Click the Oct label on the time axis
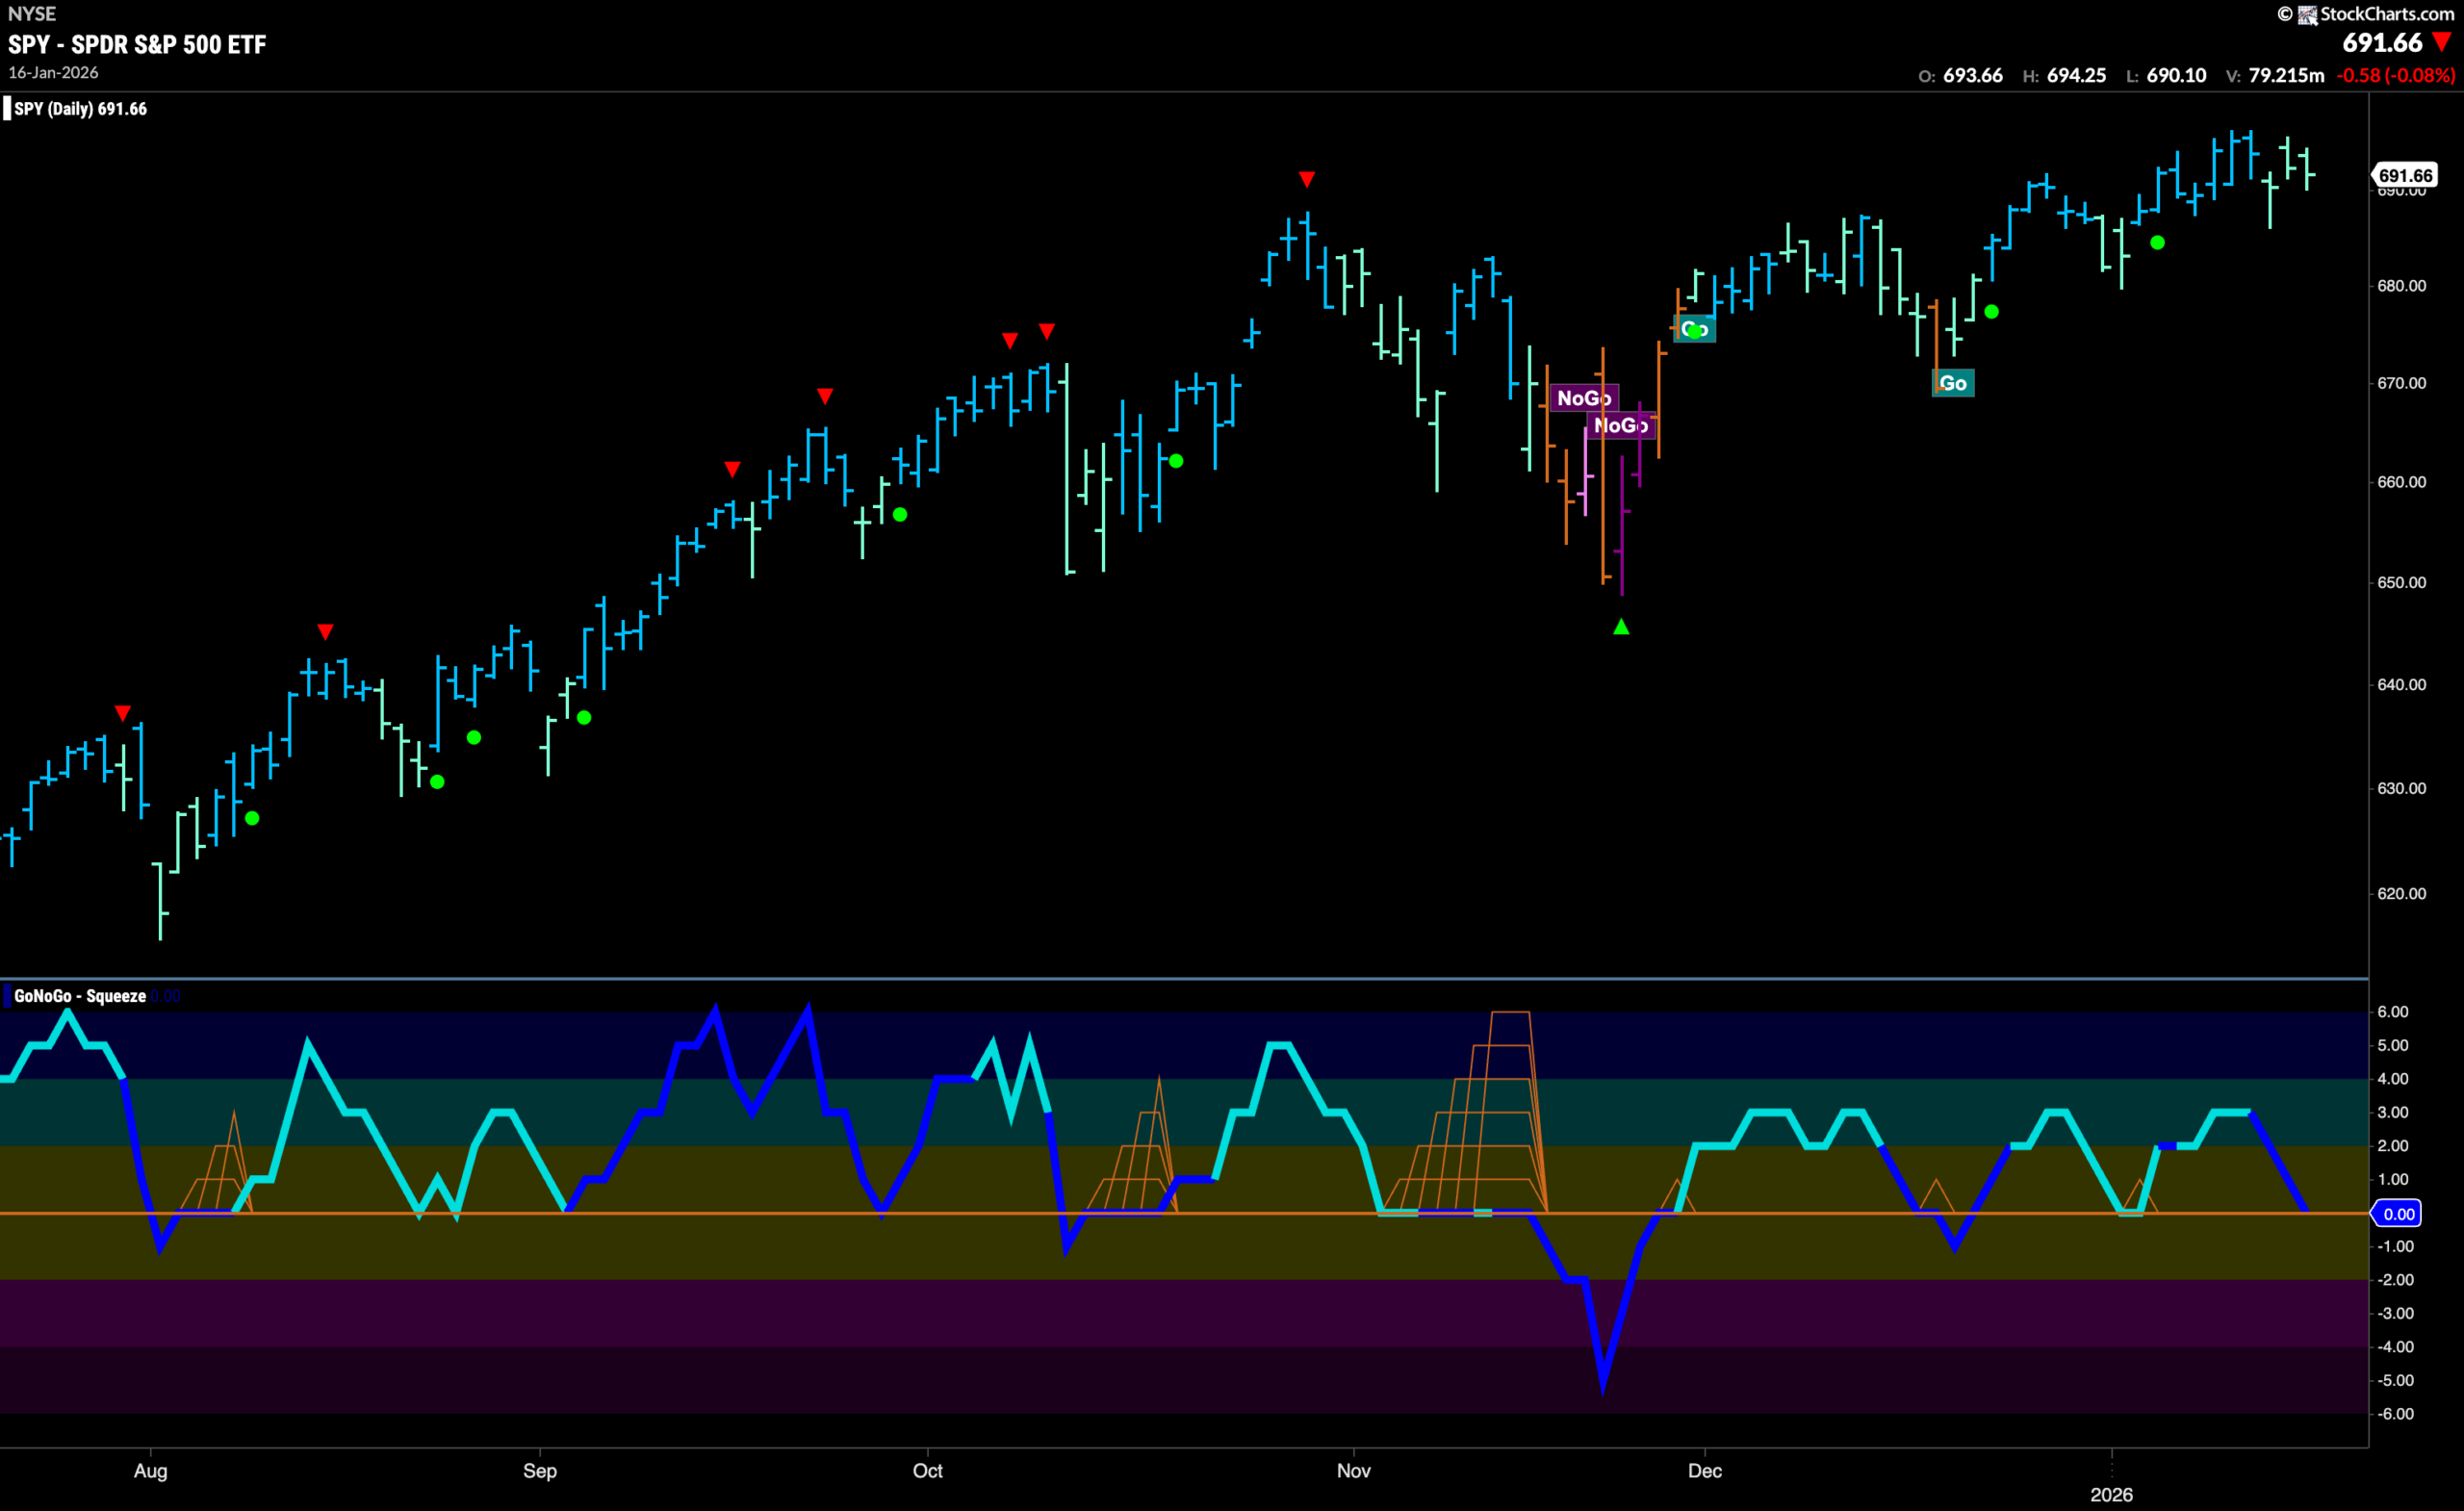 [927, 1471]
